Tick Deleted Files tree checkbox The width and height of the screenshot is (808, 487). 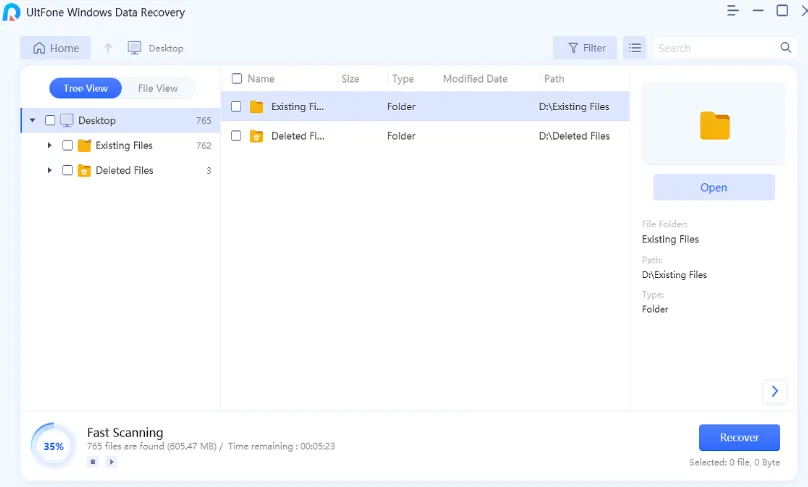pos(68,170)
